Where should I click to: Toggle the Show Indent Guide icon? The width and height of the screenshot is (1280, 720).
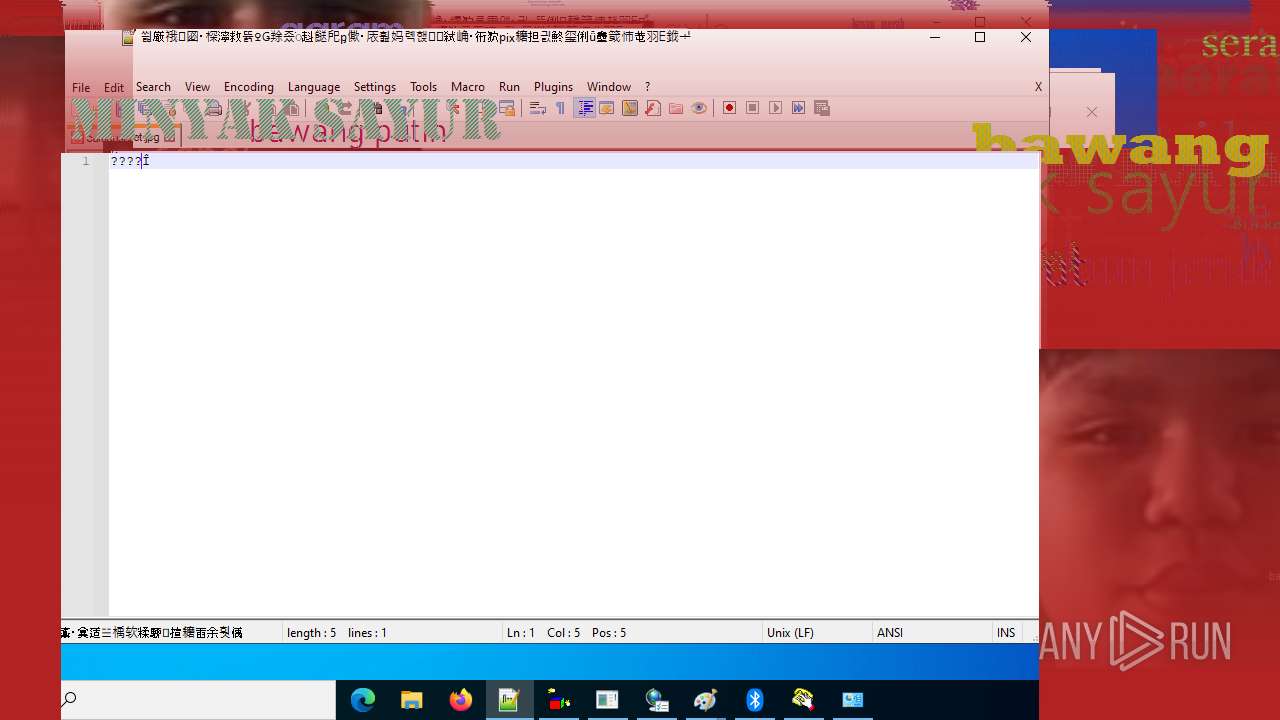(x=585, y=108)
